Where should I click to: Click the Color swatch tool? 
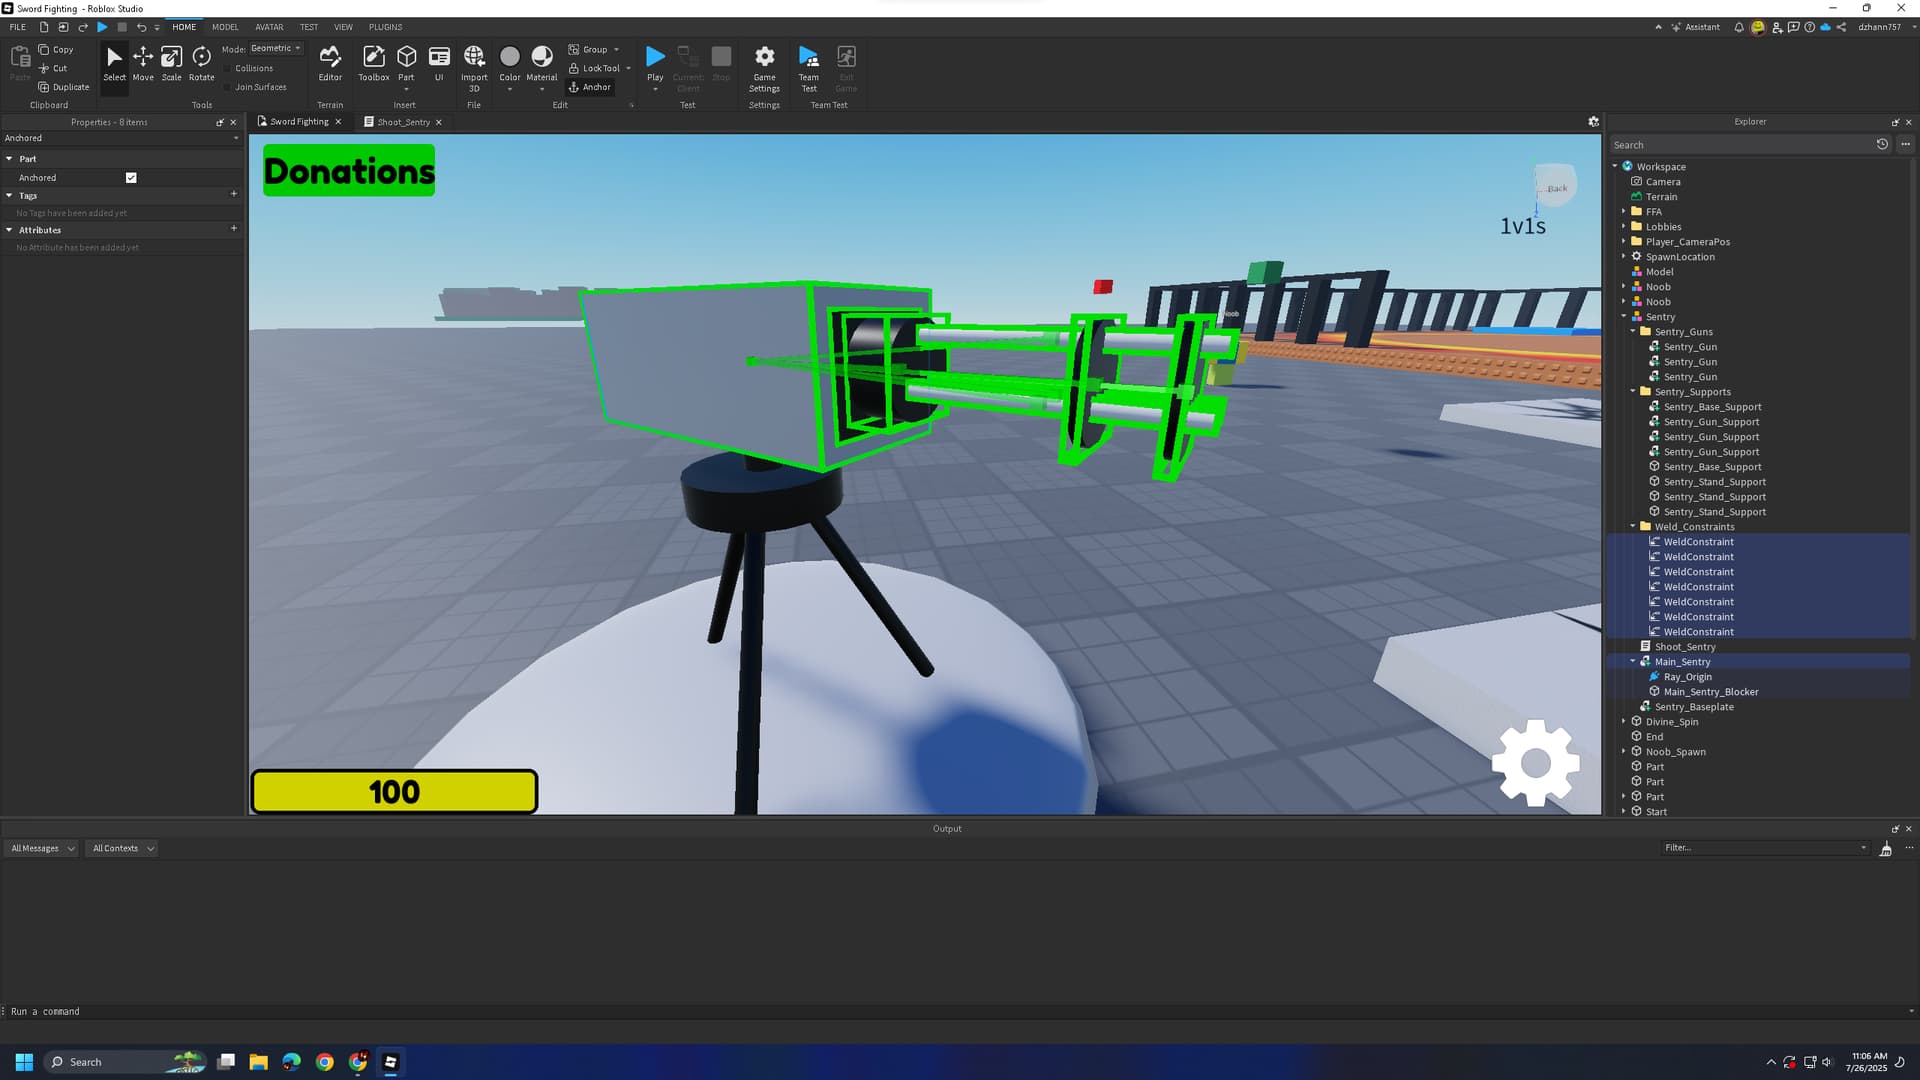509,57
